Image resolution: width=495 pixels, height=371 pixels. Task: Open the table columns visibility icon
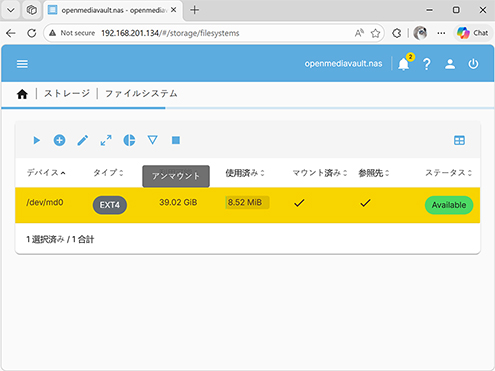click(x=459, y=140)
